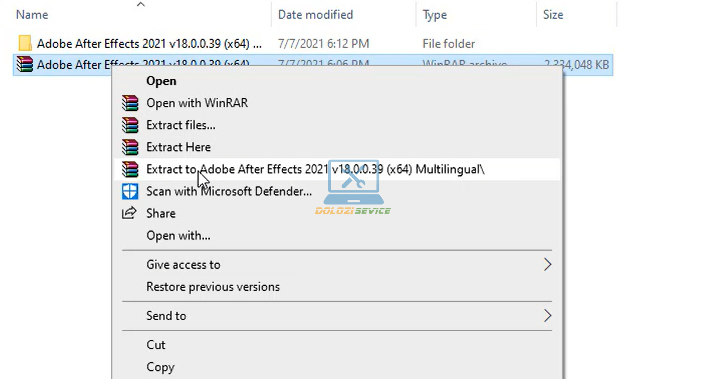Sort by the Name column header
Screen dimensions: 707x379
pos(32,15)
